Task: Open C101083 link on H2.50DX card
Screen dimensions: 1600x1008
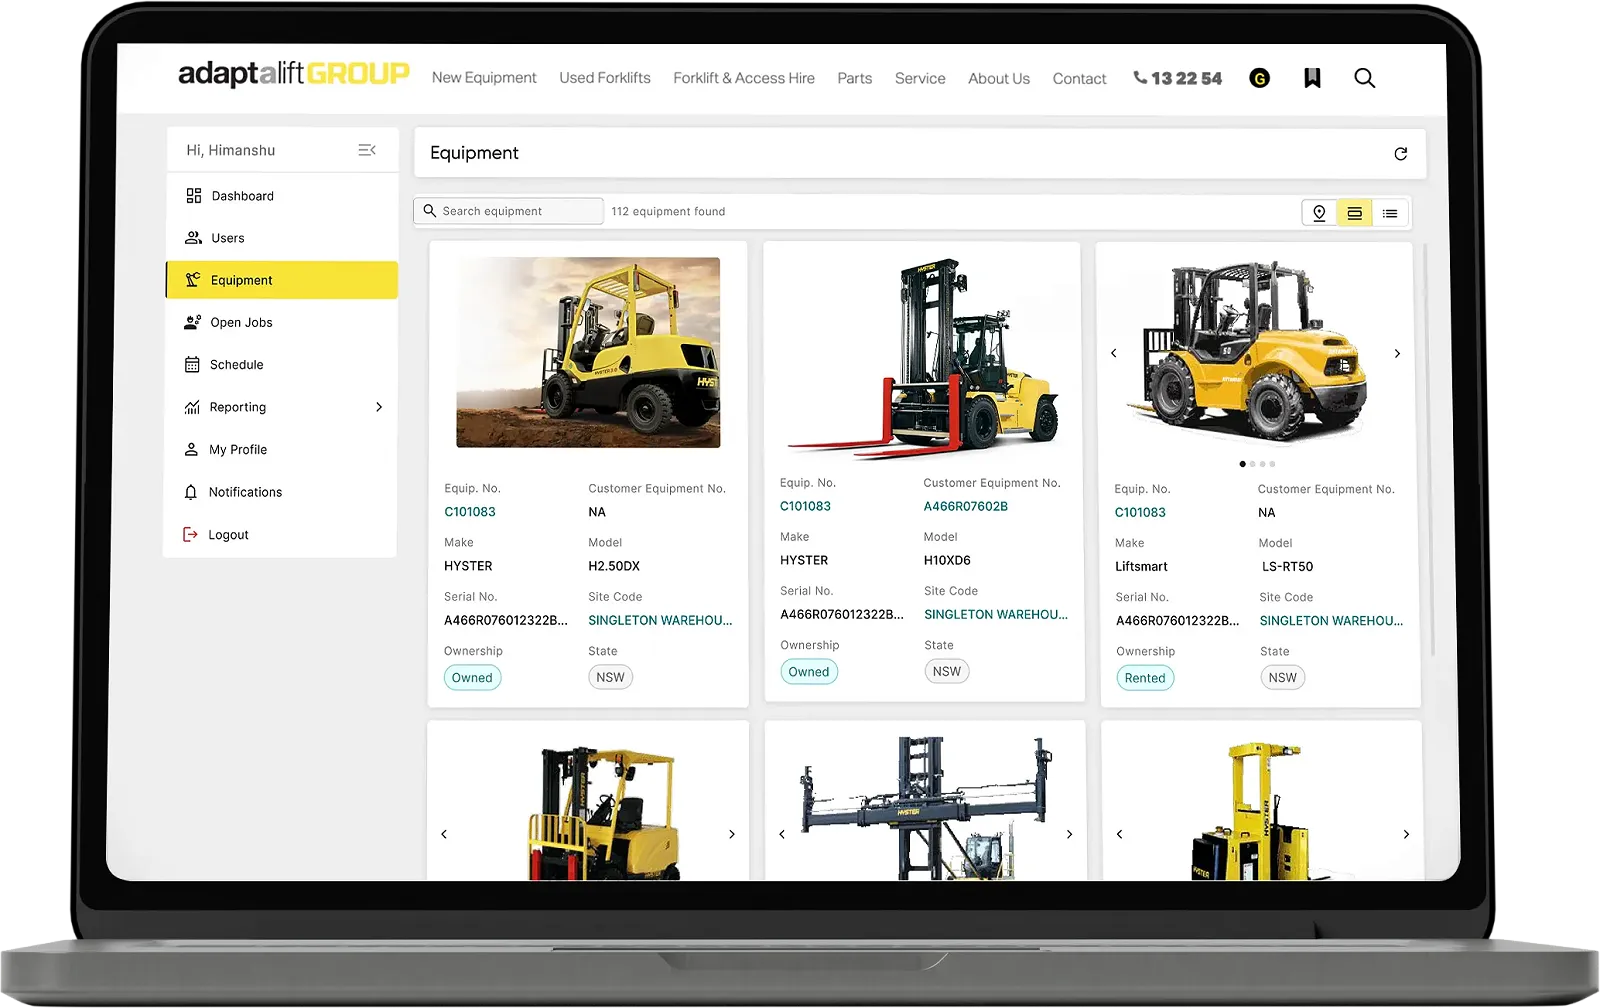Action: click(470, 512)
